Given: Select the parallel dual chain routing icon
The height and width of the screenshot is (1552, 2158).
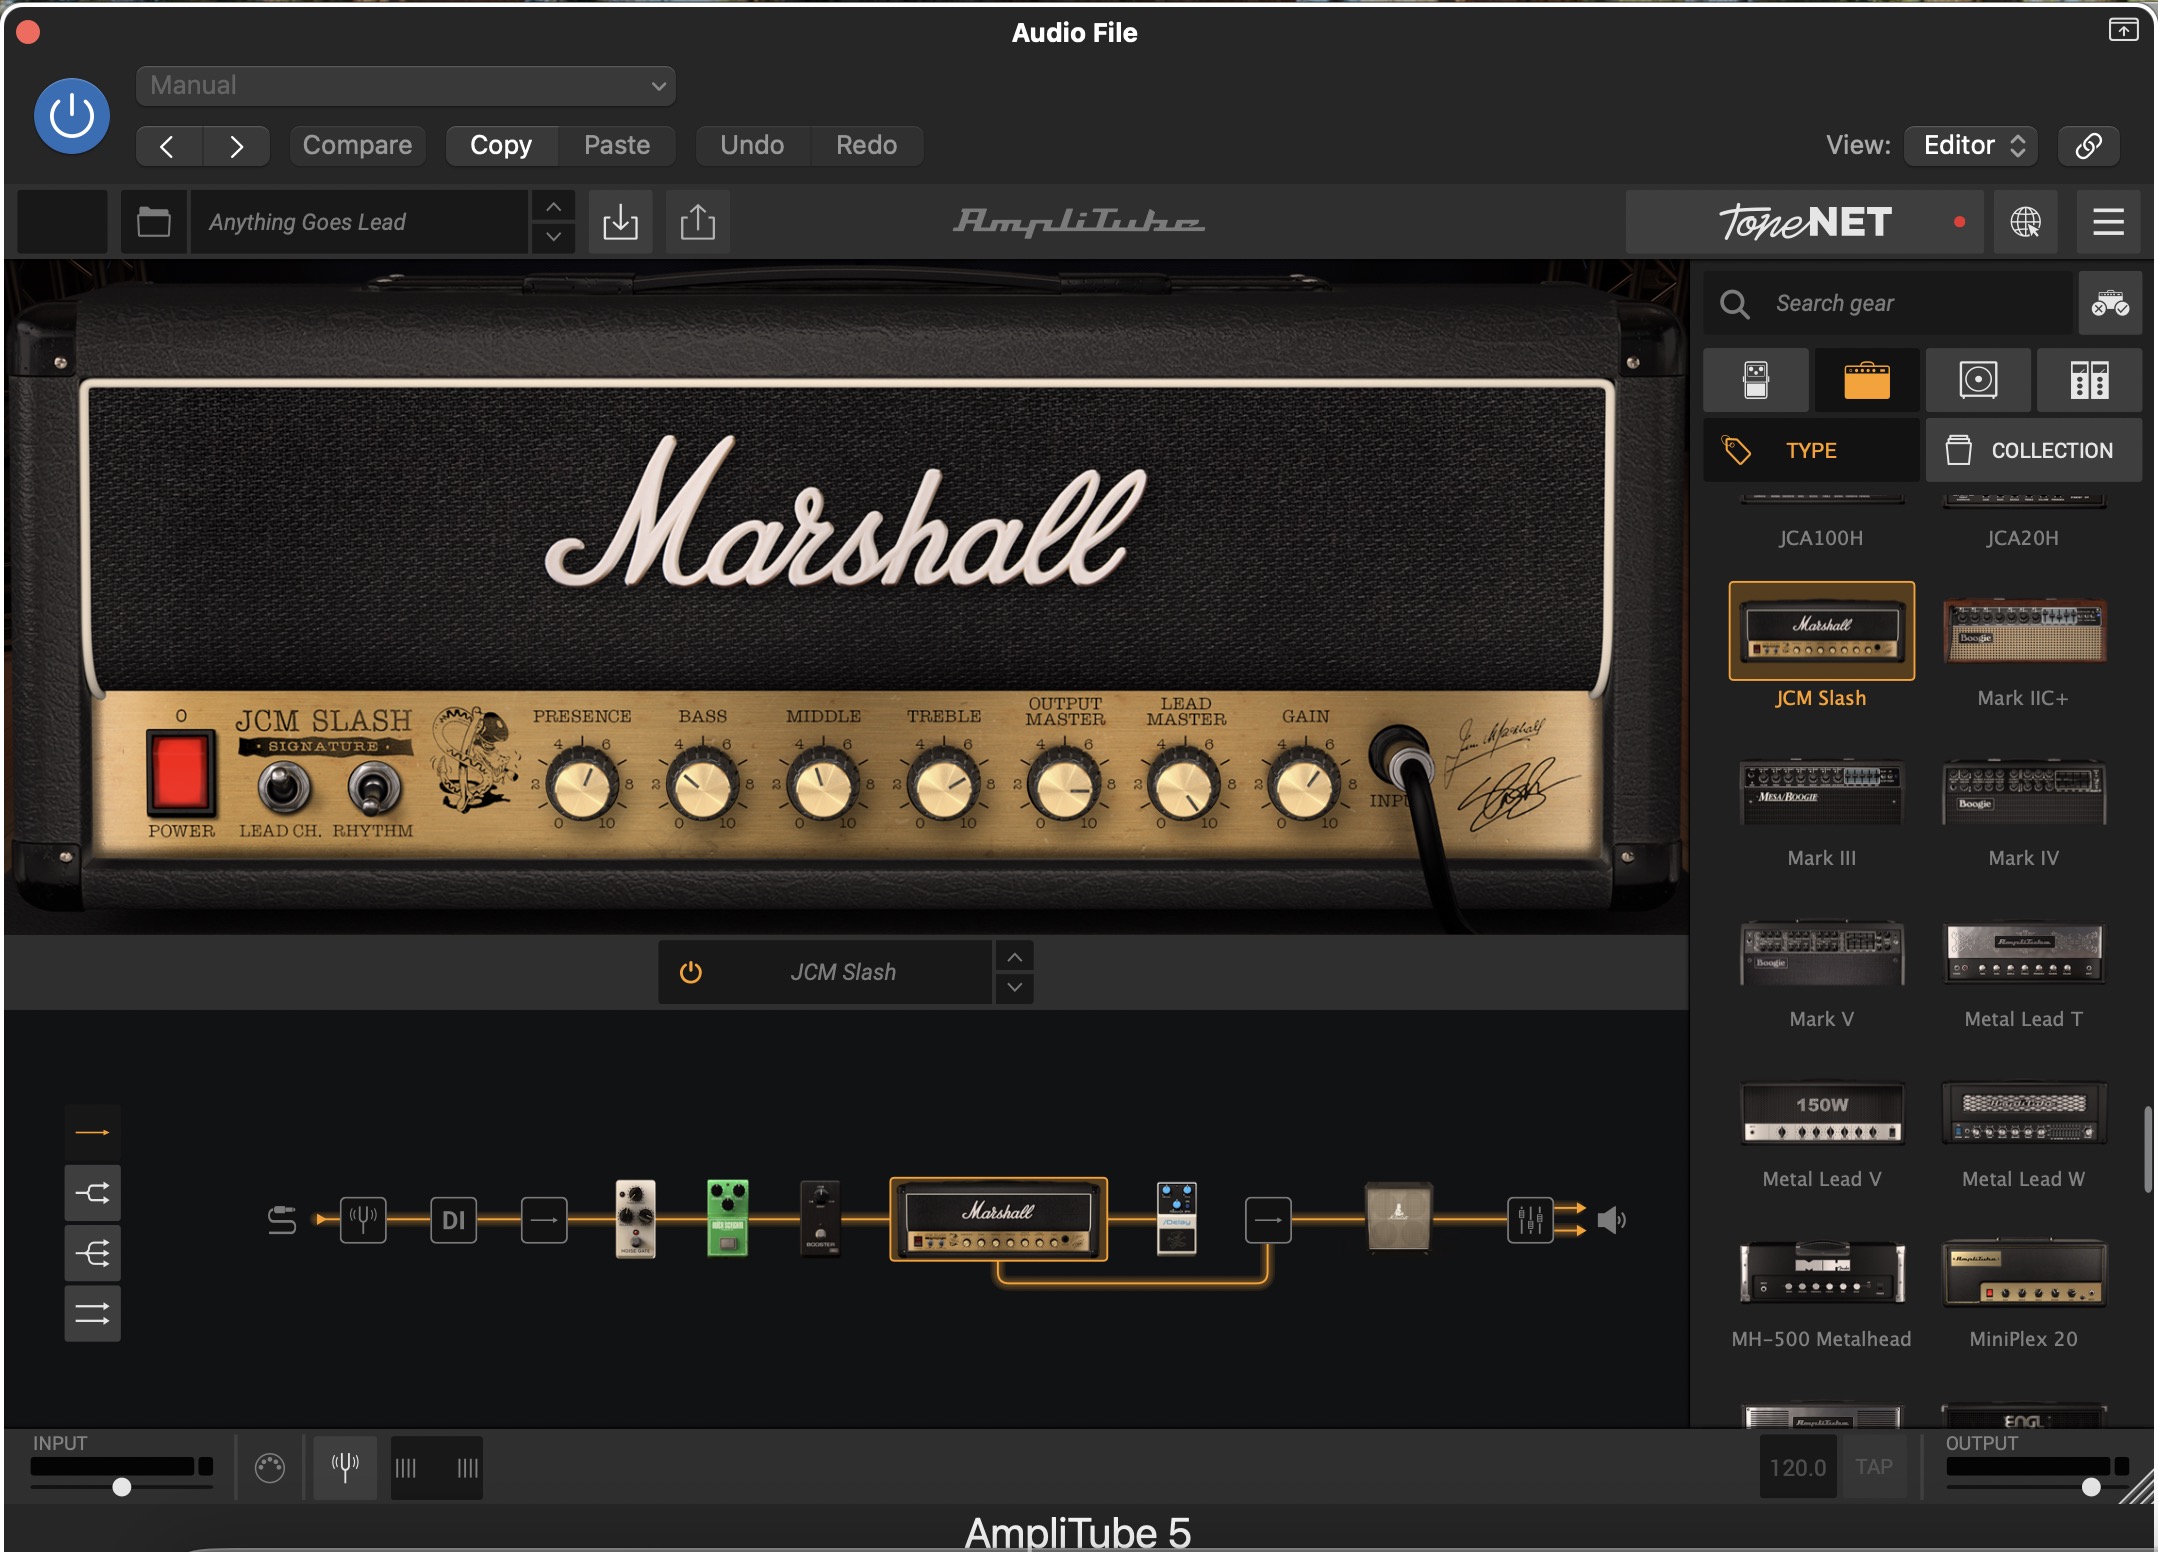Looking at the screenshot, I should [x=93, y=1313].
